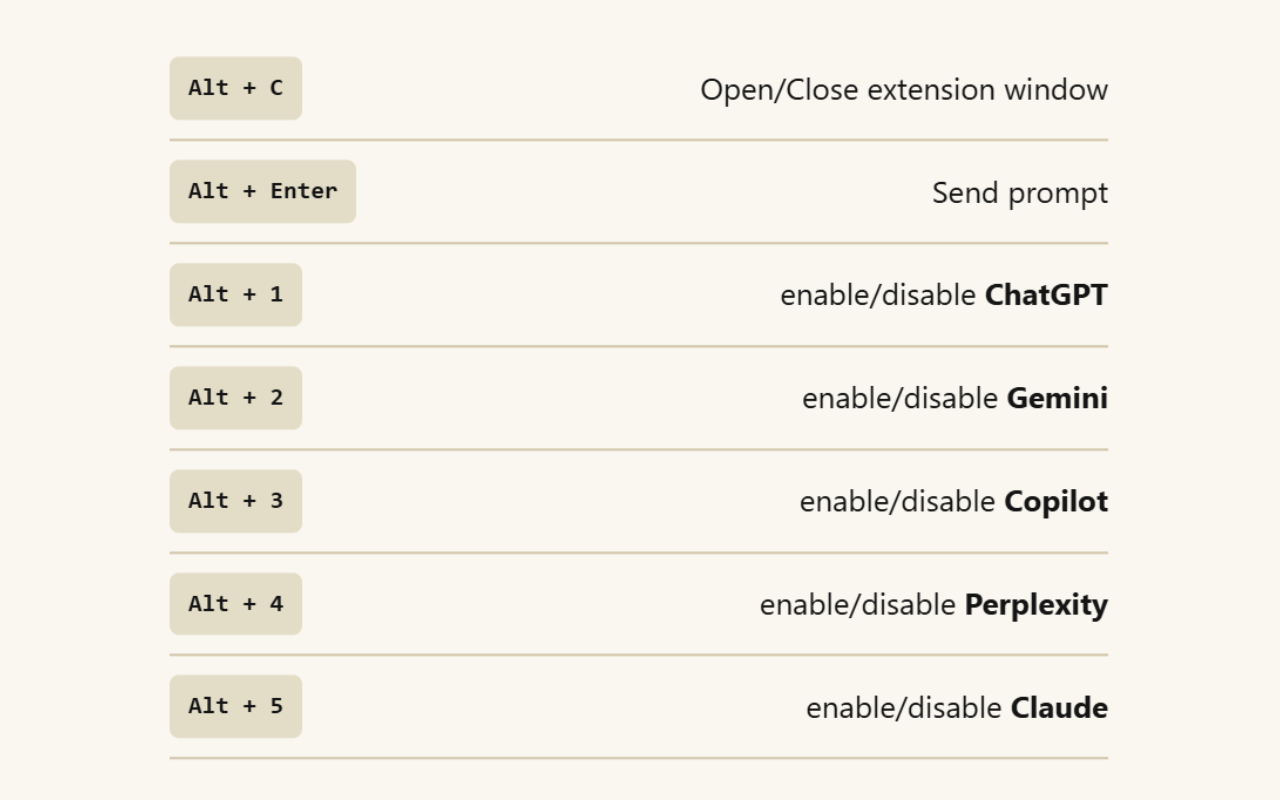Click the Alt + 4 shortcut badge
This screenshot has width=1280, height=800.
[x=235, y=603]
